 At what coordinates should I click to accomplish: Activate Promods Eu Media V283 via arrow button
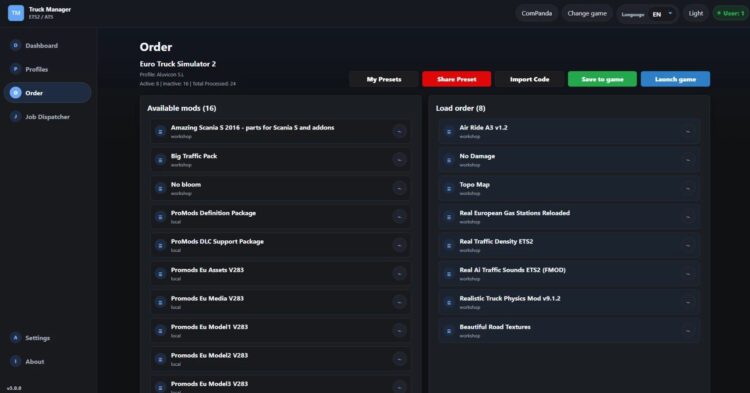tap(399, 302)
